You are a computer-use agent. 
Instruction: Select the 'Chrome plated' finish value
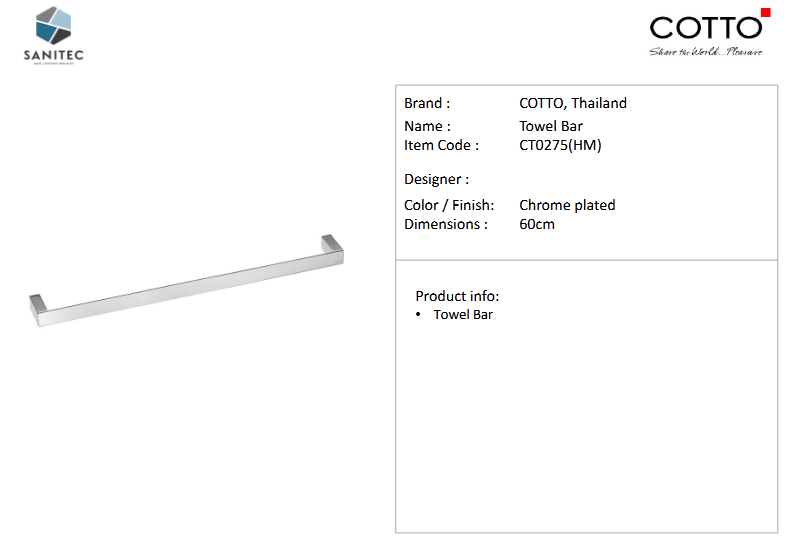[x=567, y=205]
